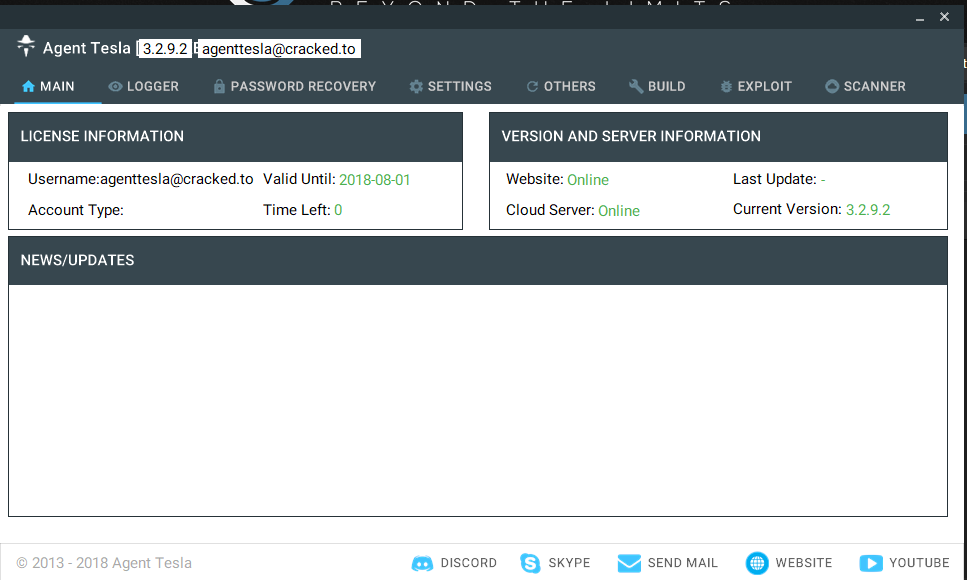Screen dimensions: 967x580
Task: Click inside the News/Updates content area
Action: (x=477, y=400)
